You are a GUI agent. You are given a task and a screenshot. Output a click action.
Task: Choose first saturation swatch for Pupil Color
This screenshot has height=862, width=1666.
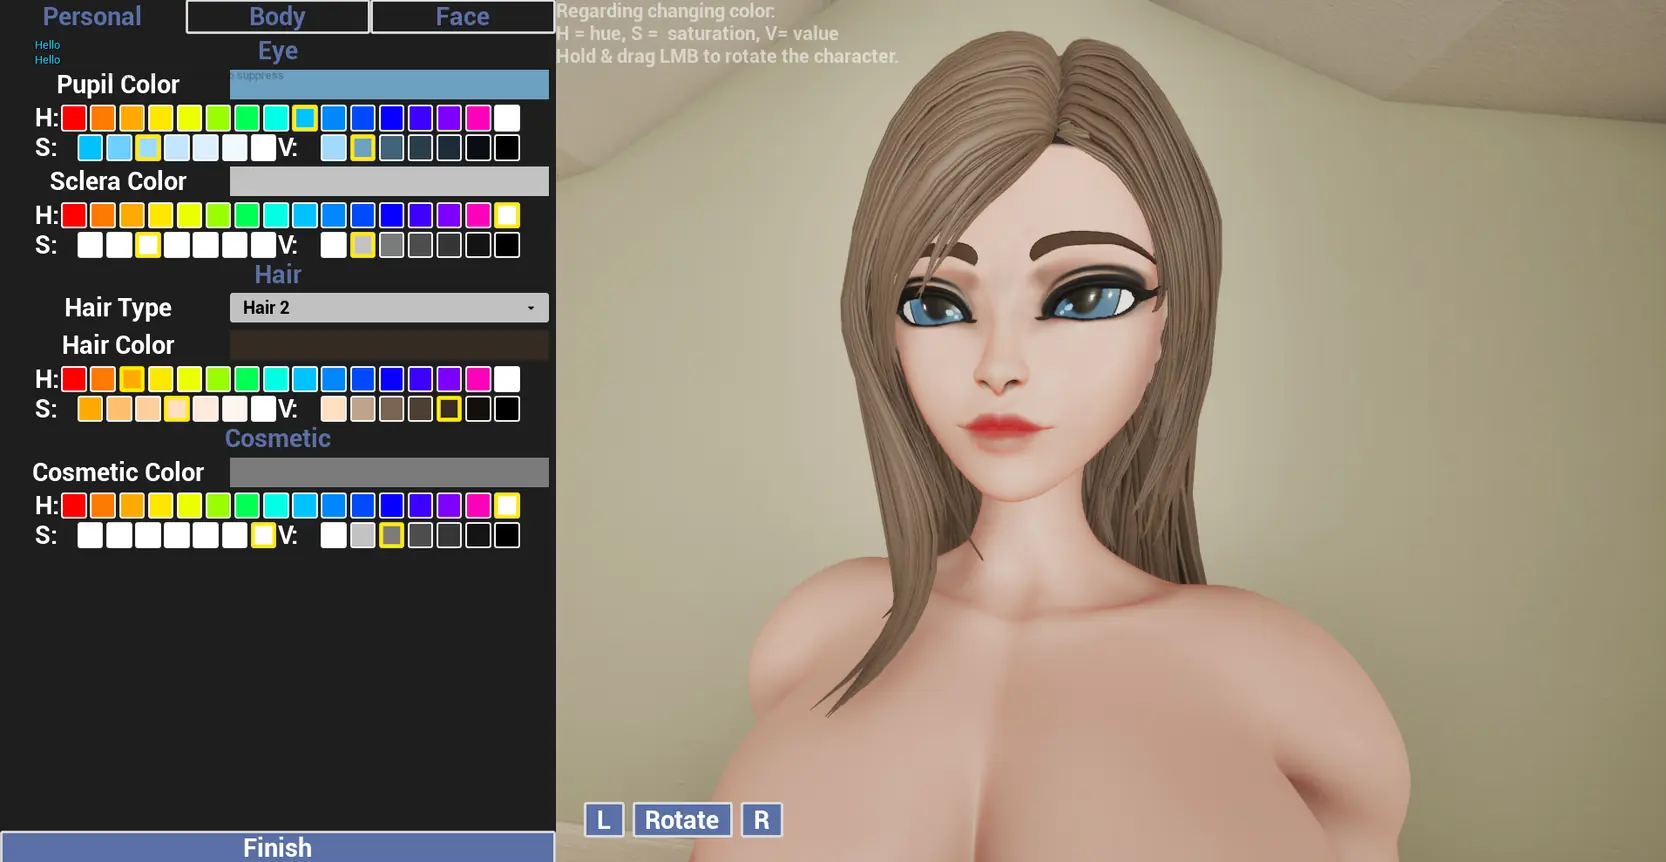point(90,148)
